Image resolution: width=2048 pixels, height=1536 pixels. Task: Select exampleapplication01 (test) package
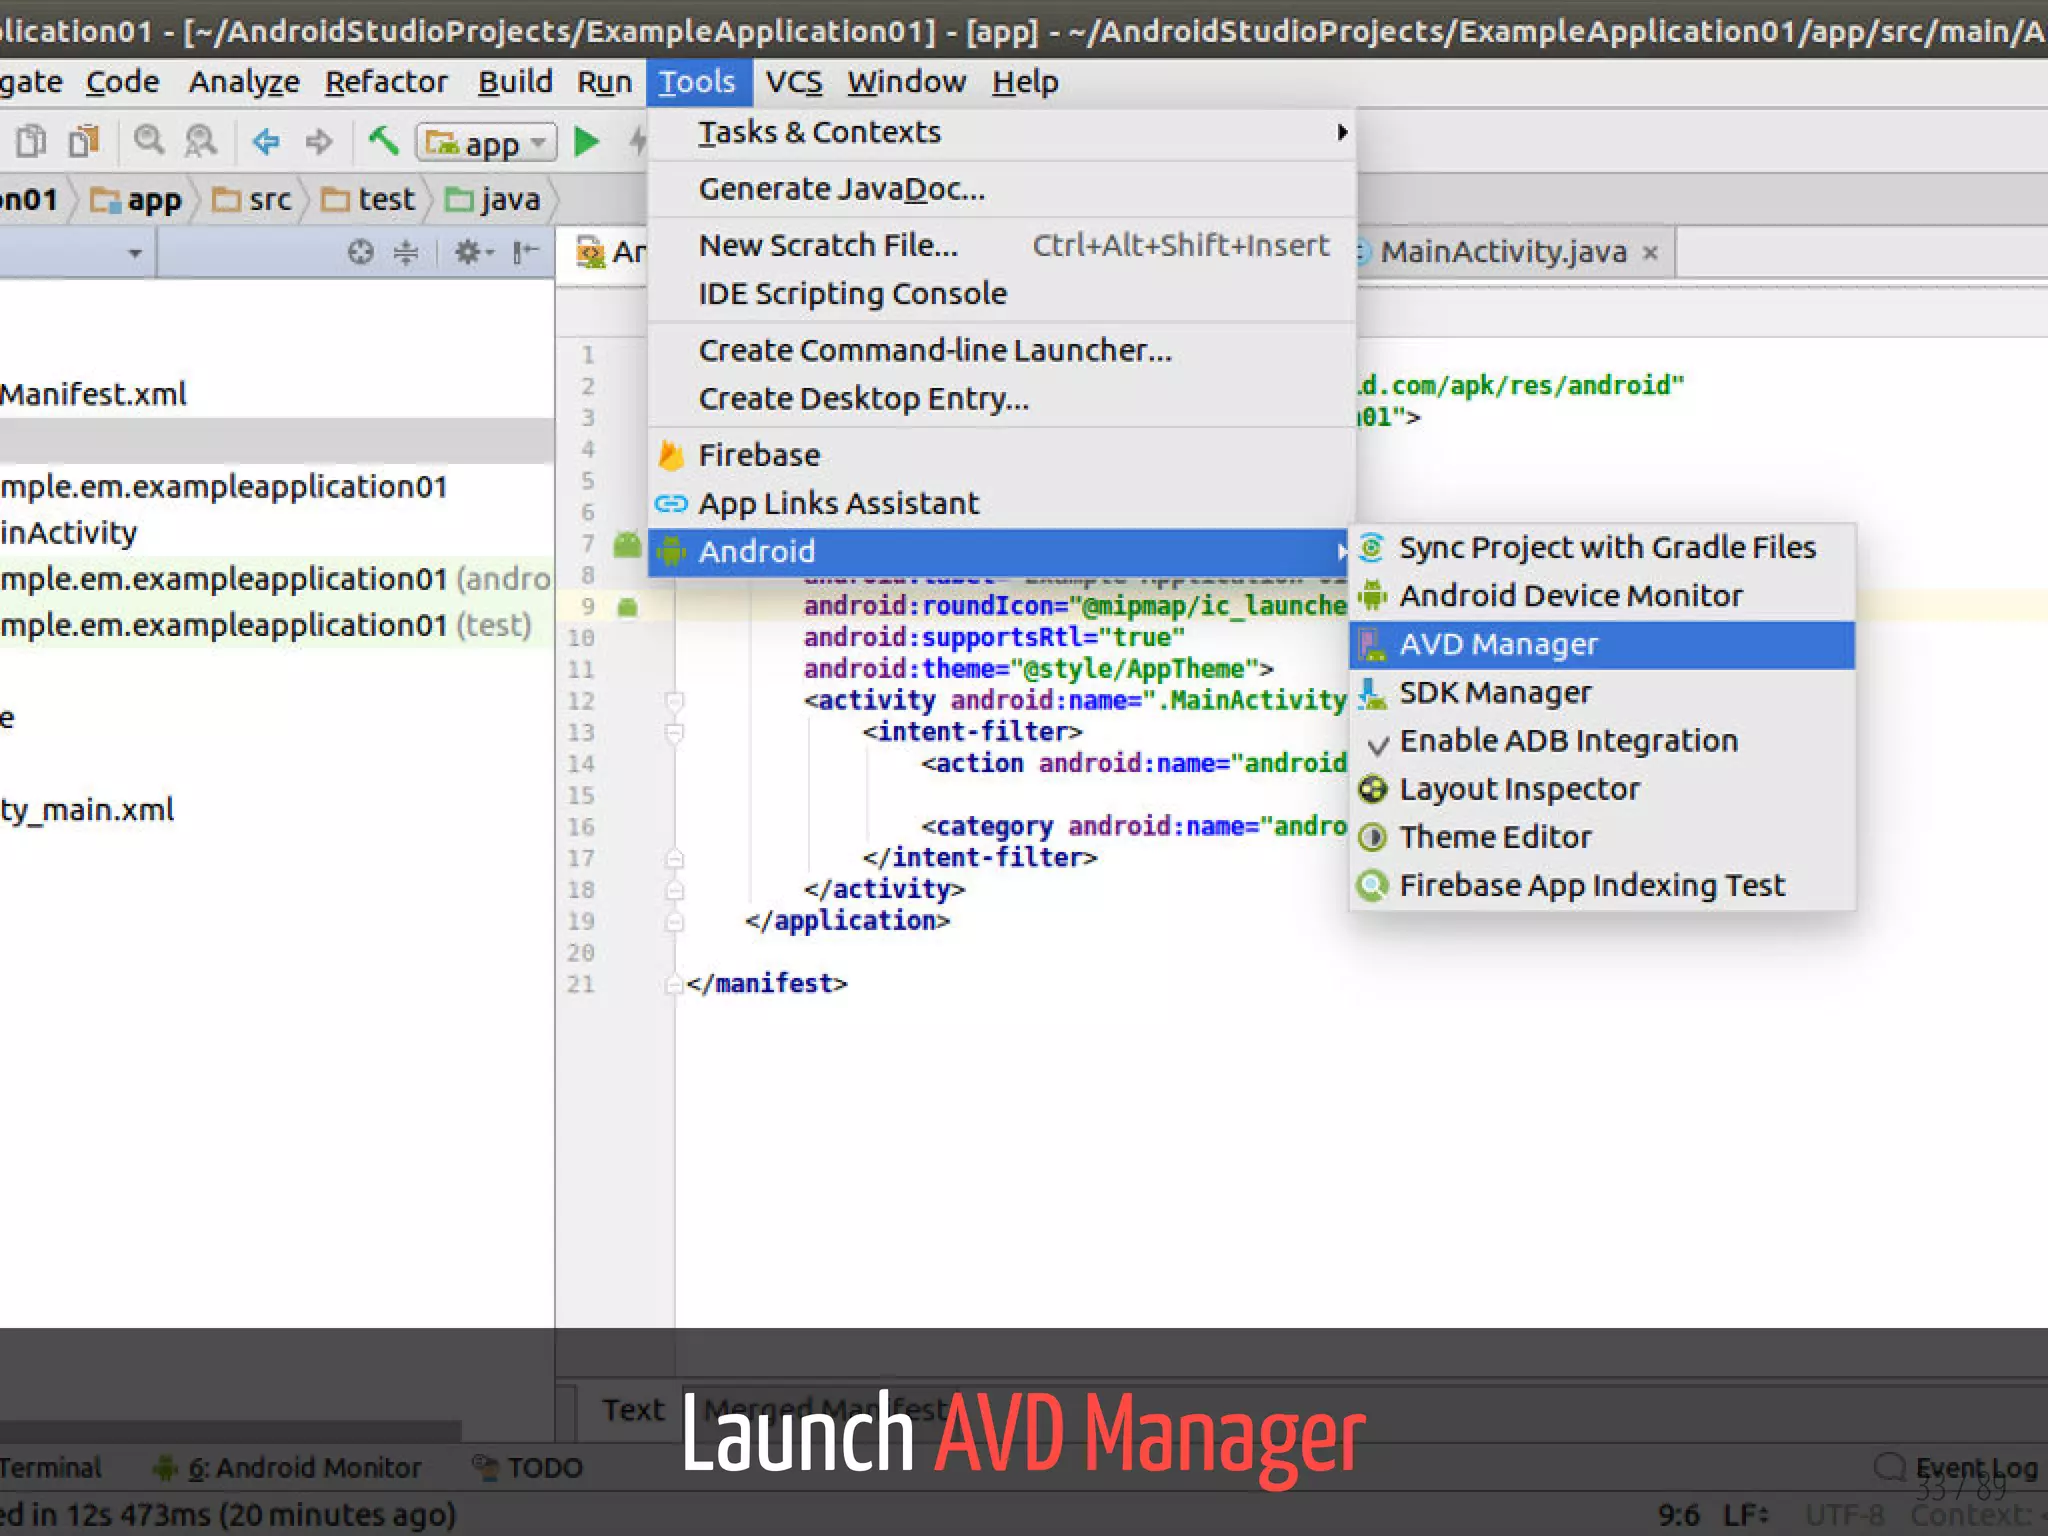click(x=266, y=625)
